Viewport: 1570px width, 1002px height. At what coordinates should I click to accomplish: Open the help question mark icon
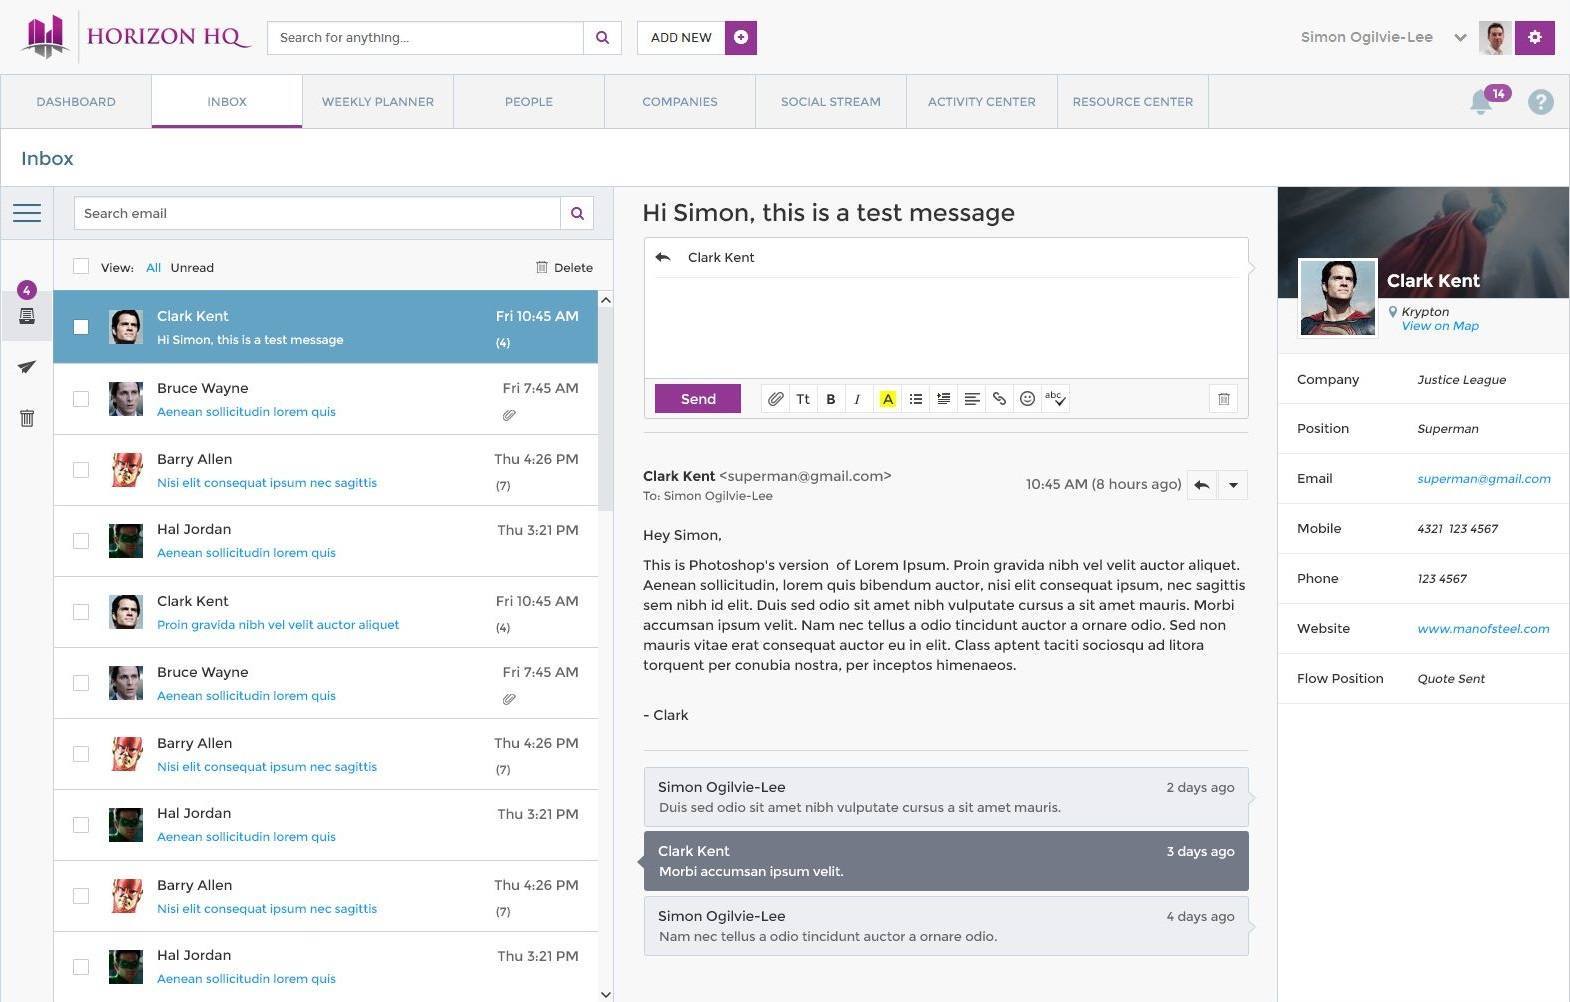coord(1541,102)
